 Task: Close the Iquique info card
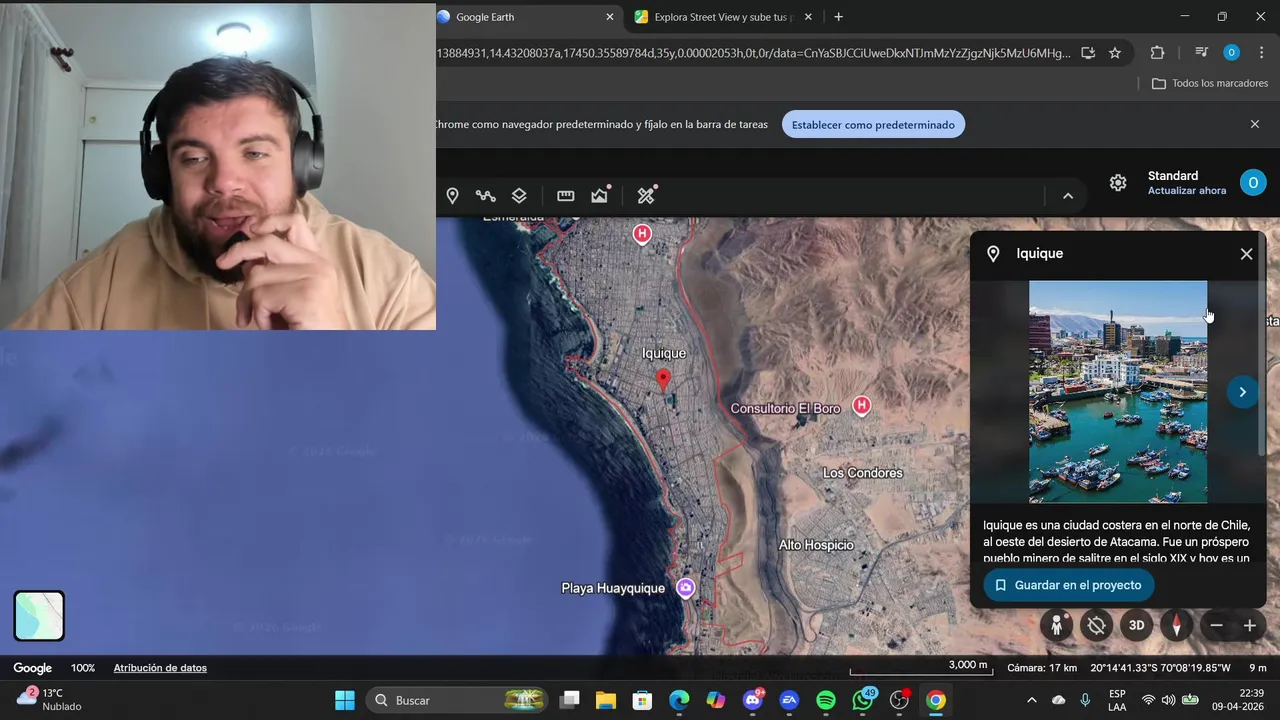point(1246,254)
